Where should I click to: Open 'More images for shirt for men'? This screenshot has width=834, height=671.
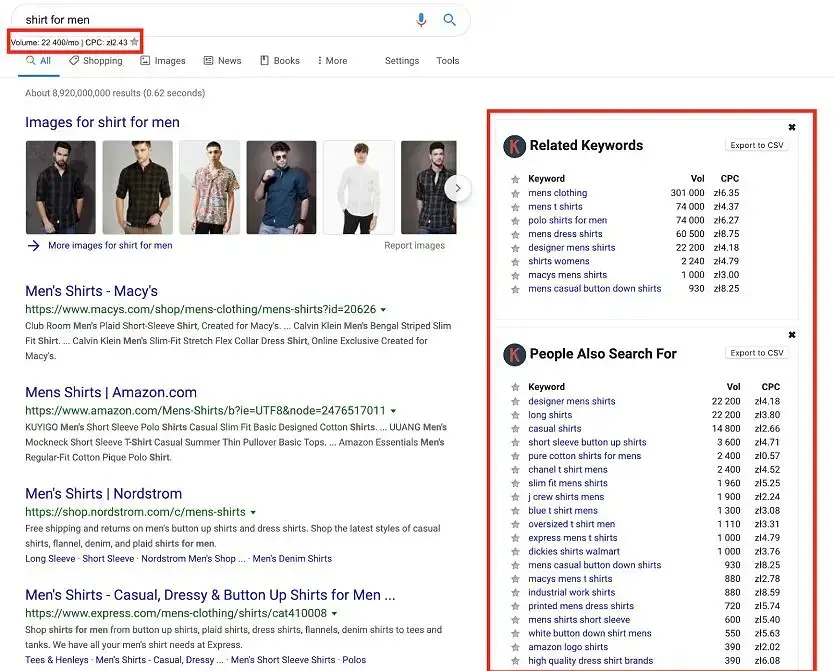(109, 245)
